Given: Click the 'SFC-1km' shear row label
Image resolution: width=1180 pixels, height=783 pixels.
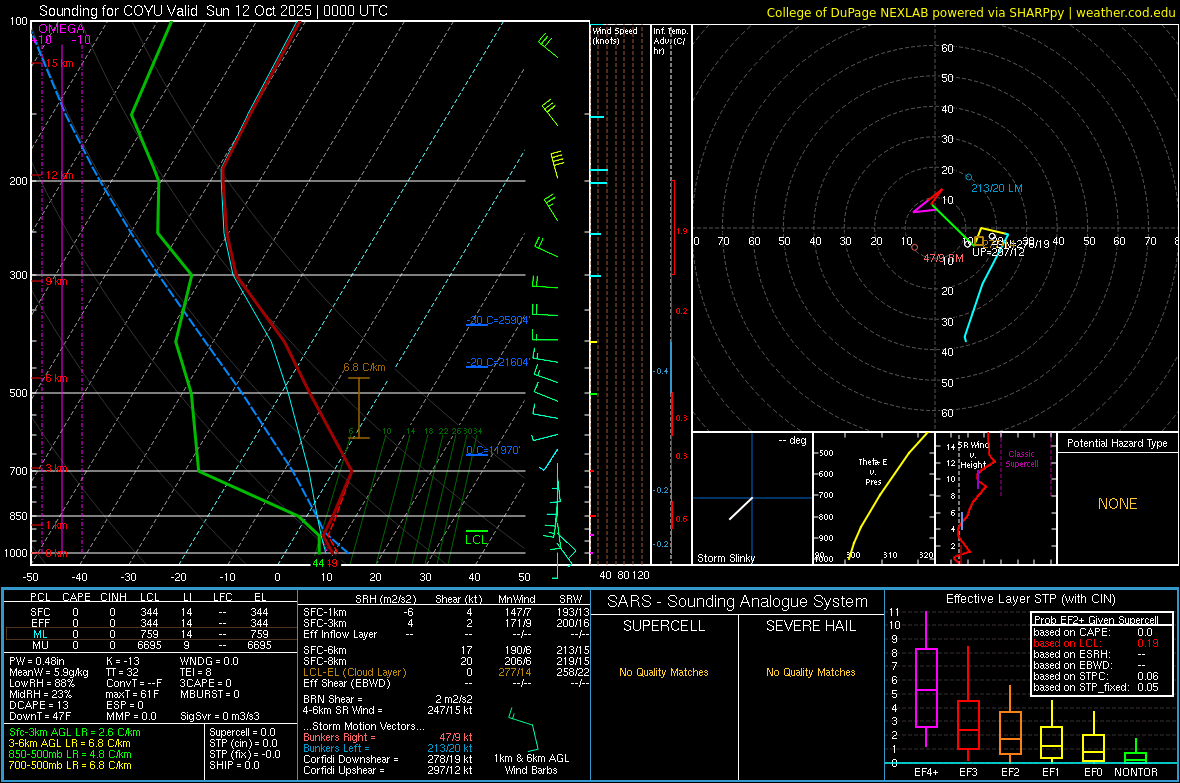Looking at the screenshot, I should point(324,612).
